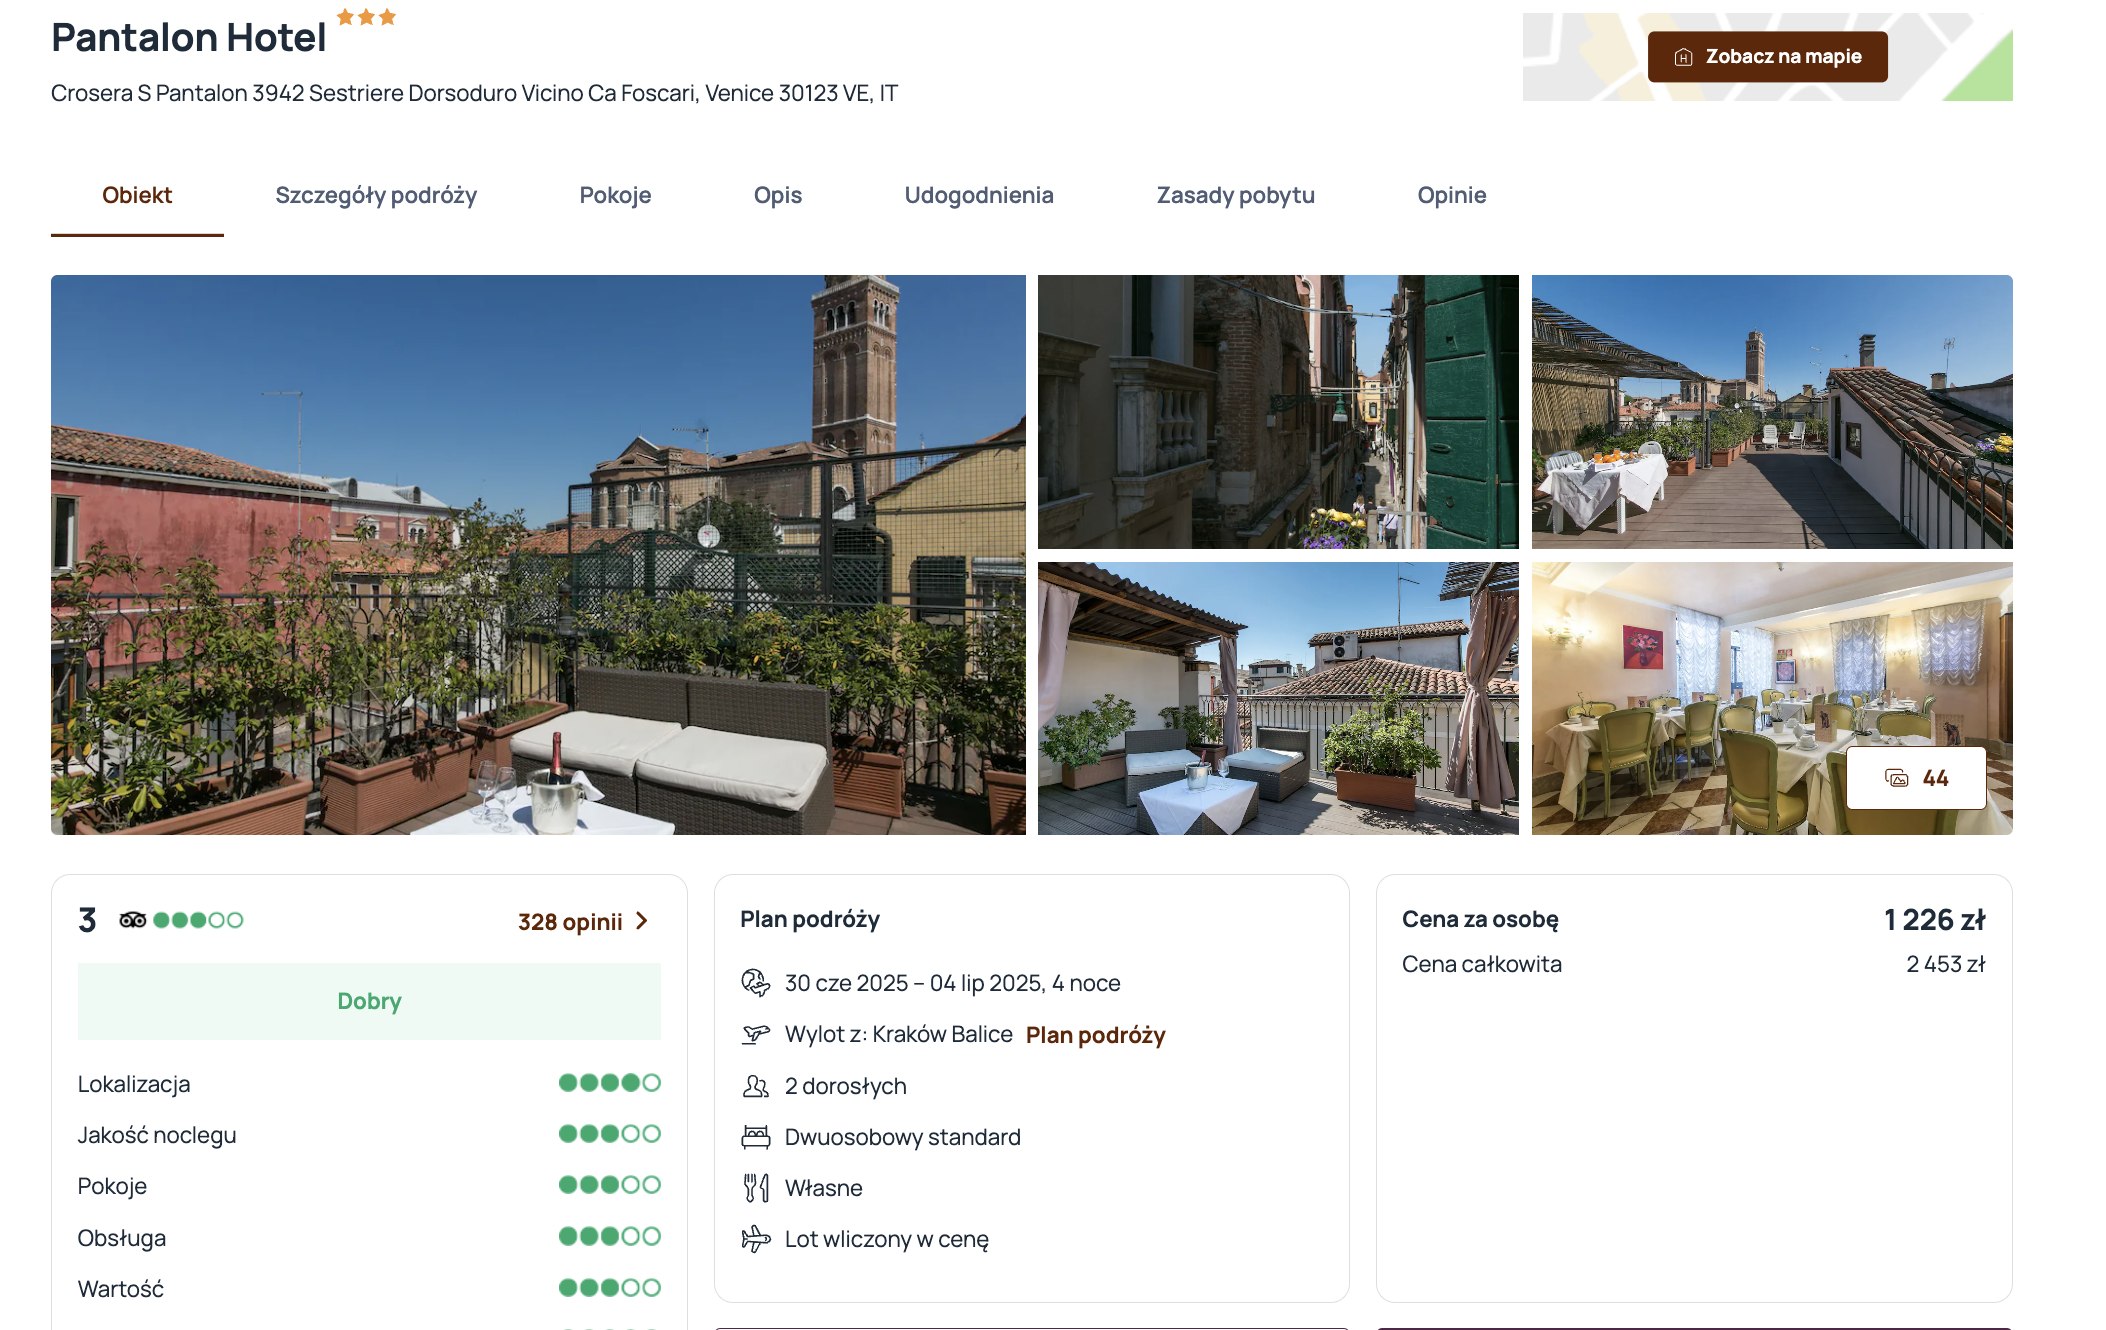This screenshot has width=2106, height=1330.
Task: Select the Obiekt tab
Action: 137,195
